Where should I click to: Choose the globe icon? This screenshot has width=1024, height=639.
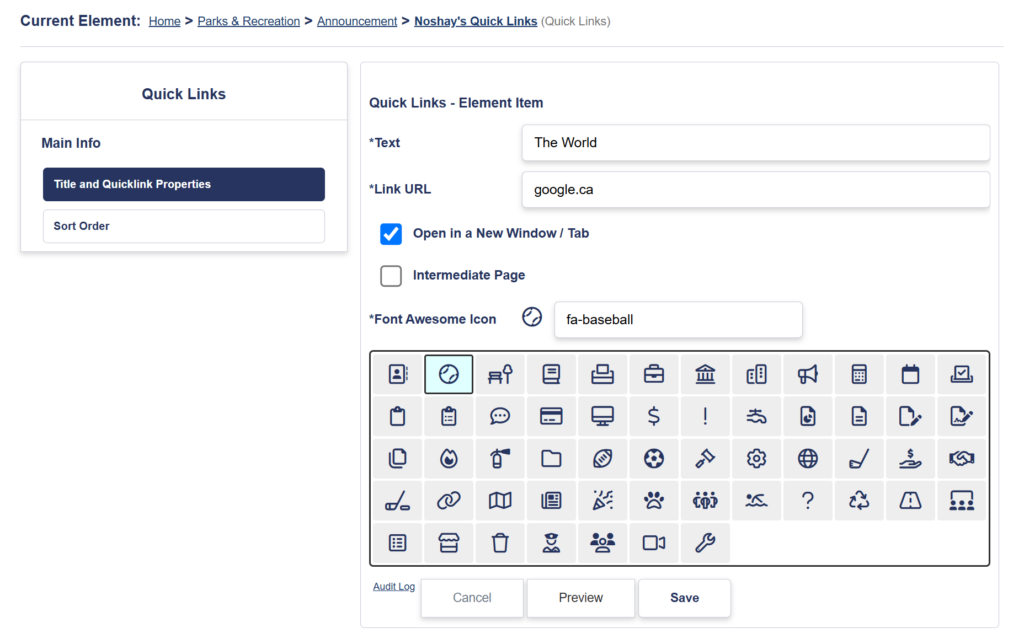click(808, 458)
